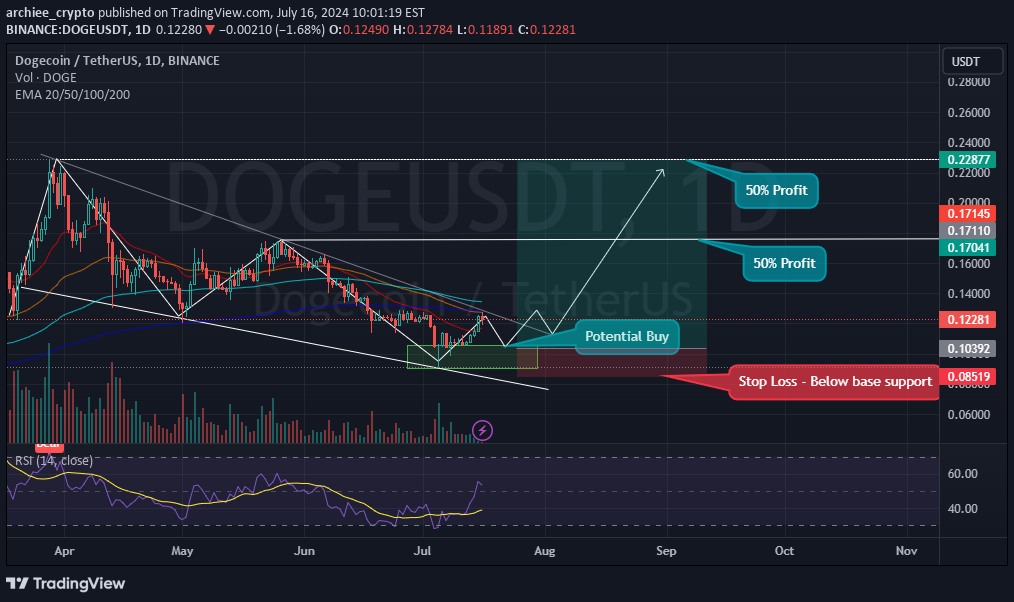Click the red 0.17145 price label
The width and height of the screenshot is (1014, 602).
click(x=967, y=213)
